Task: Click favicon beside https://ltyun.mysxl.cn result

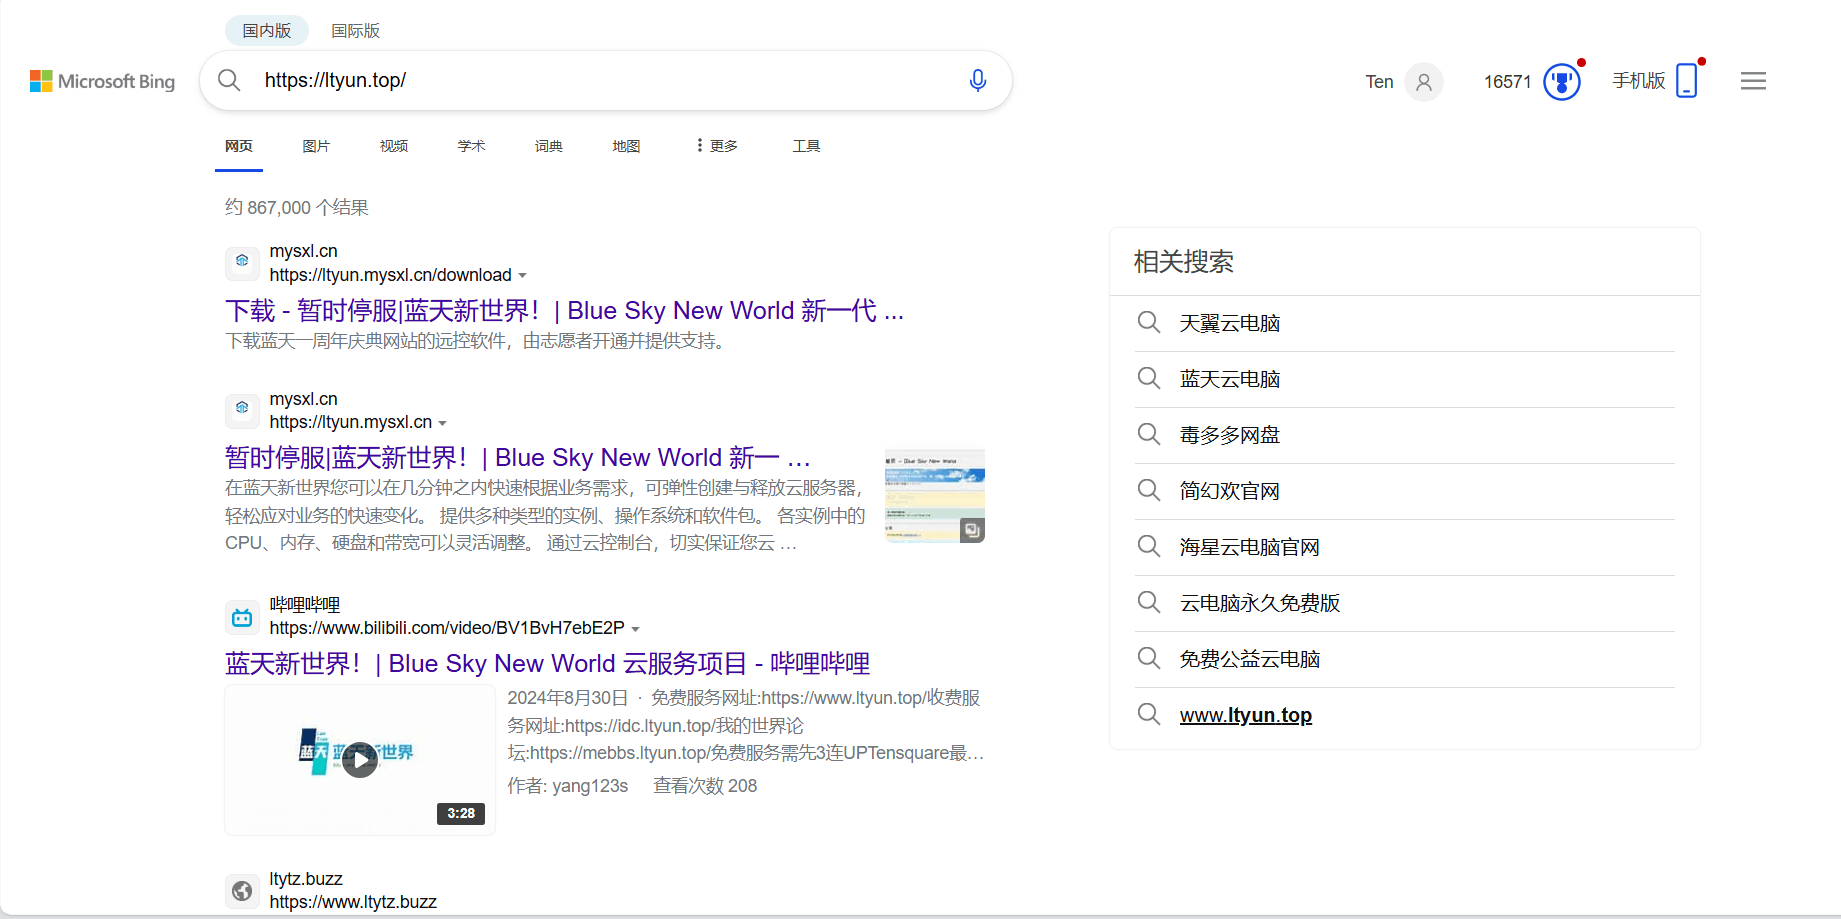Action: point(242,409)
